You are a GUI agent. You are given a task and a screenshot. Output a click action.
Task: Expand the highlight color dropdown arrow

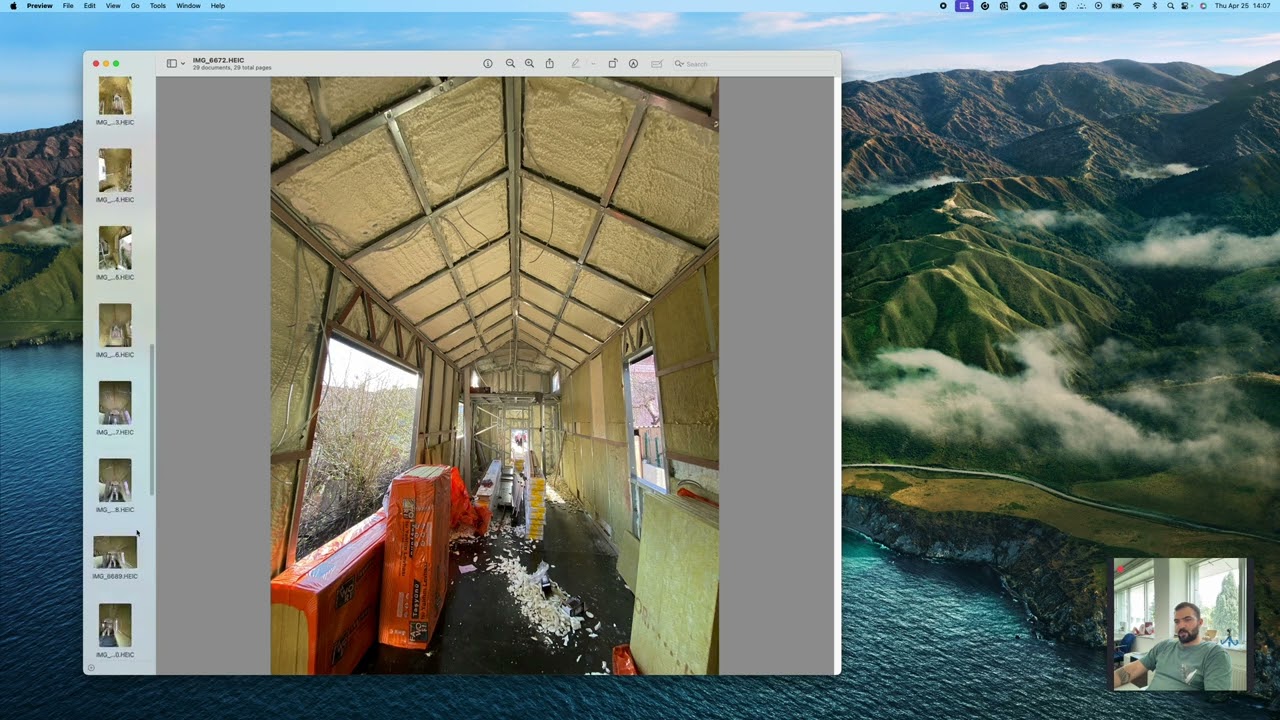click(x=592, y=64)
